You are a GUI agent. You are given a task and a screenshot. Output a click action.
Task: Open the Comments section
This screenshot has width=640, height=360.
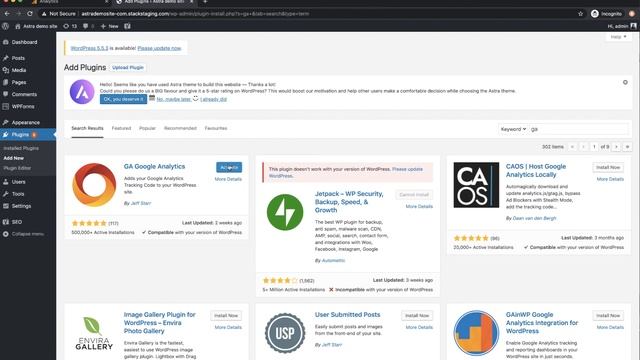coord(24,94)
